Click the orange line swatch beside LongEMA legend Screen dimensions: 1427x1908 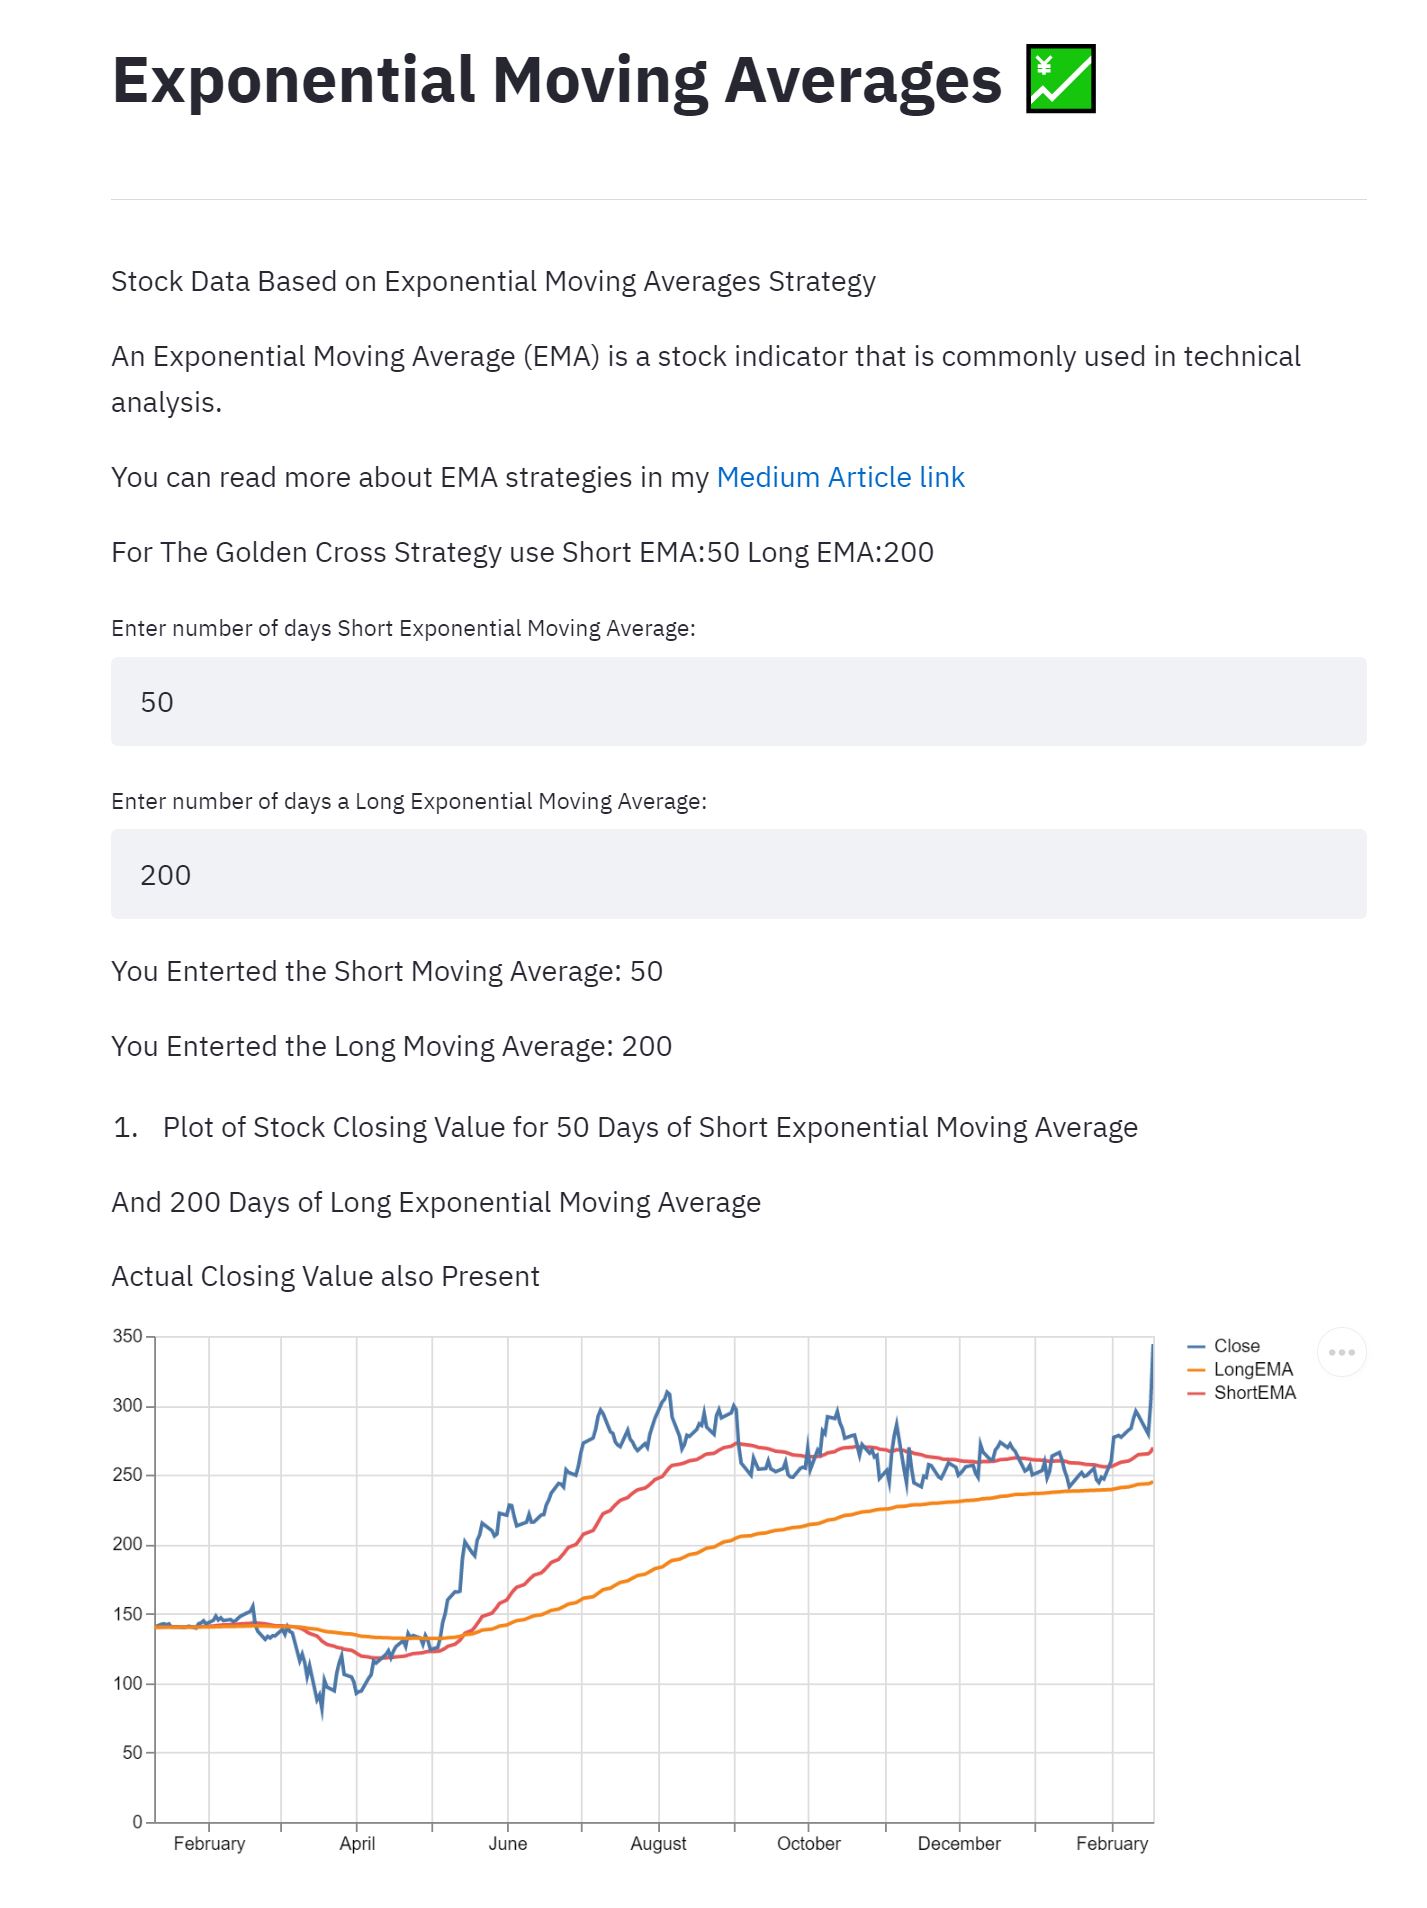click(x=1196, y=1369)
